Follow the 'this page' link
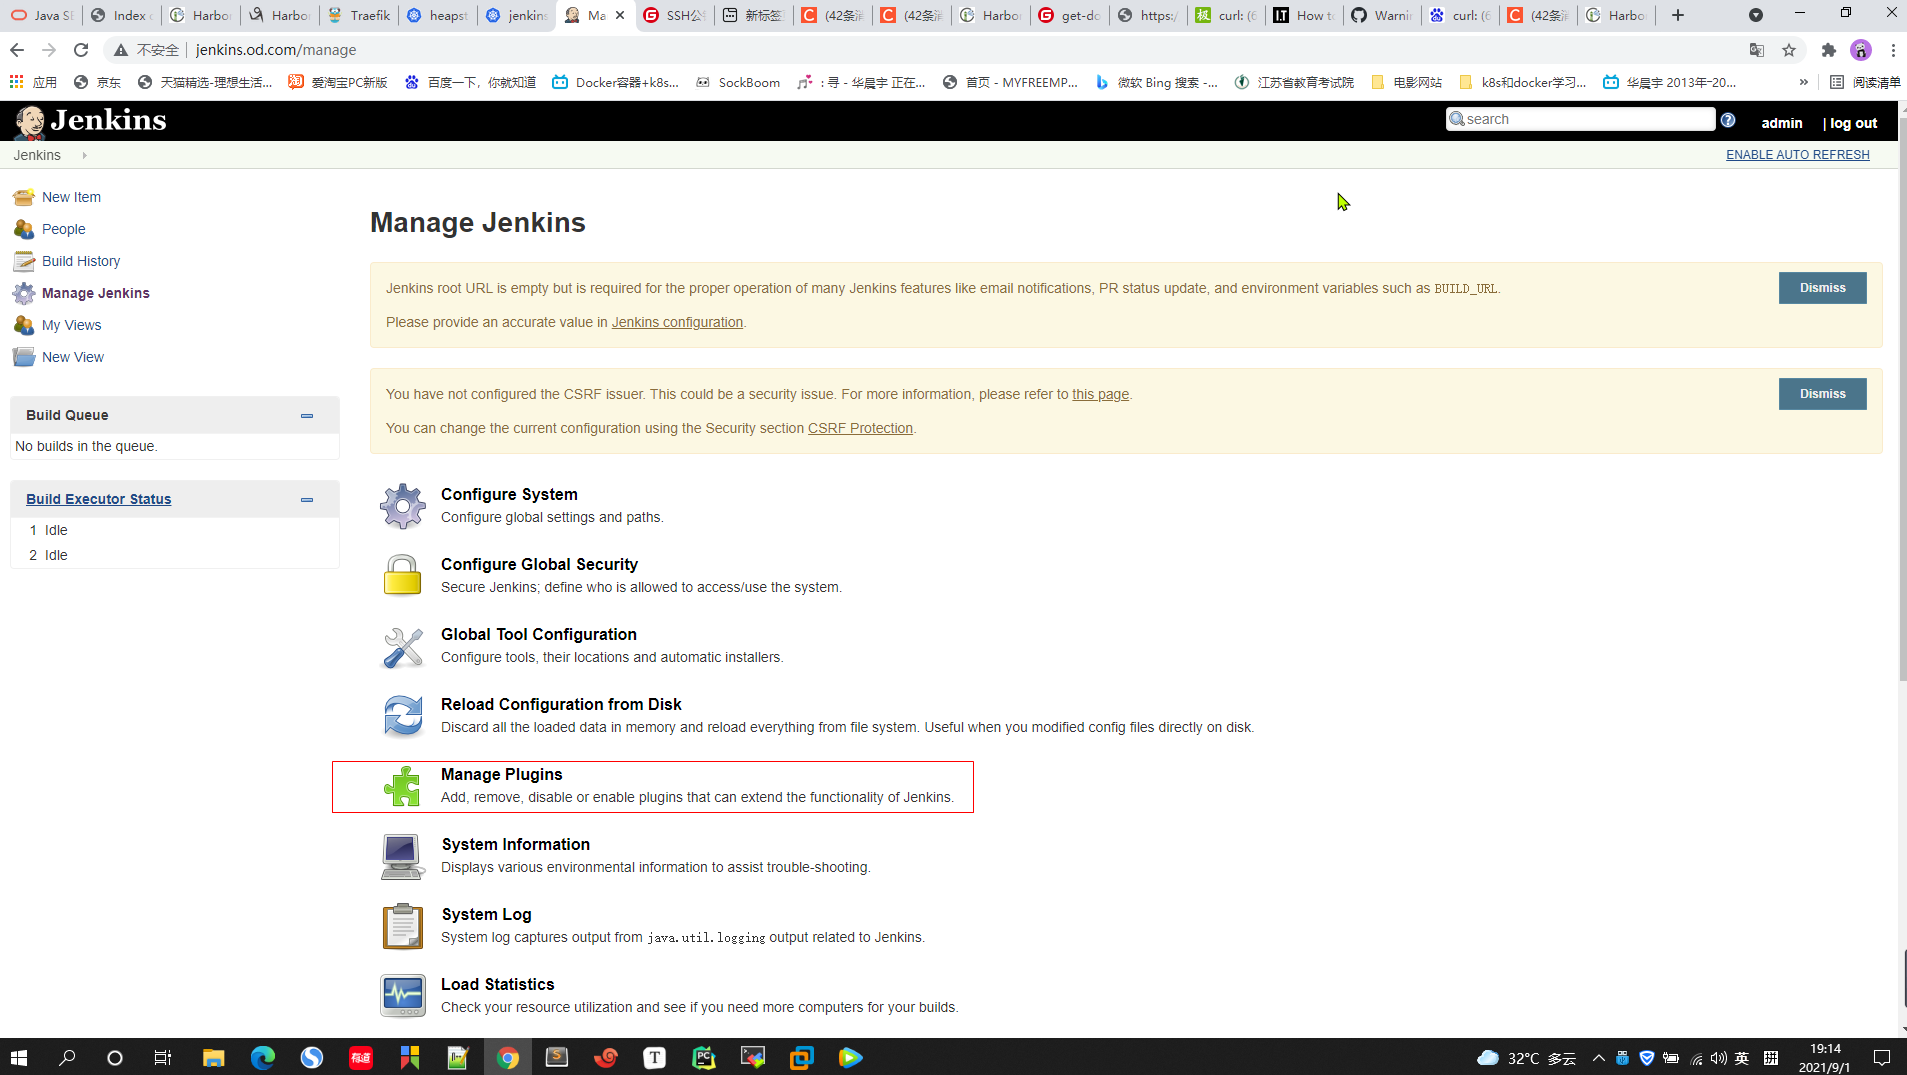The width and height of the screenshot is (1907, 1075). pos(1100,394)
